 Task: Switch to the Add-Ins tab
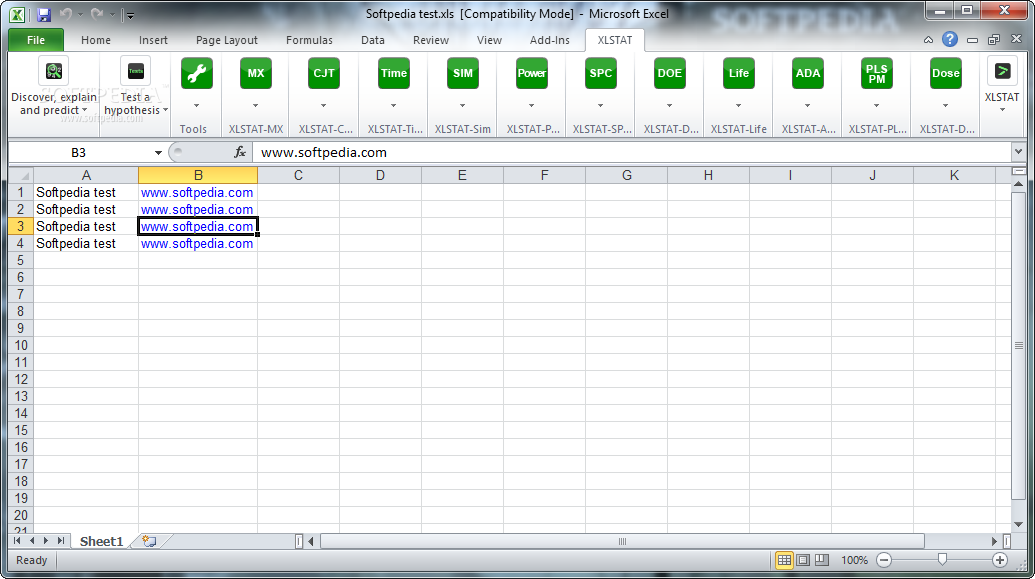click(549, 40)
